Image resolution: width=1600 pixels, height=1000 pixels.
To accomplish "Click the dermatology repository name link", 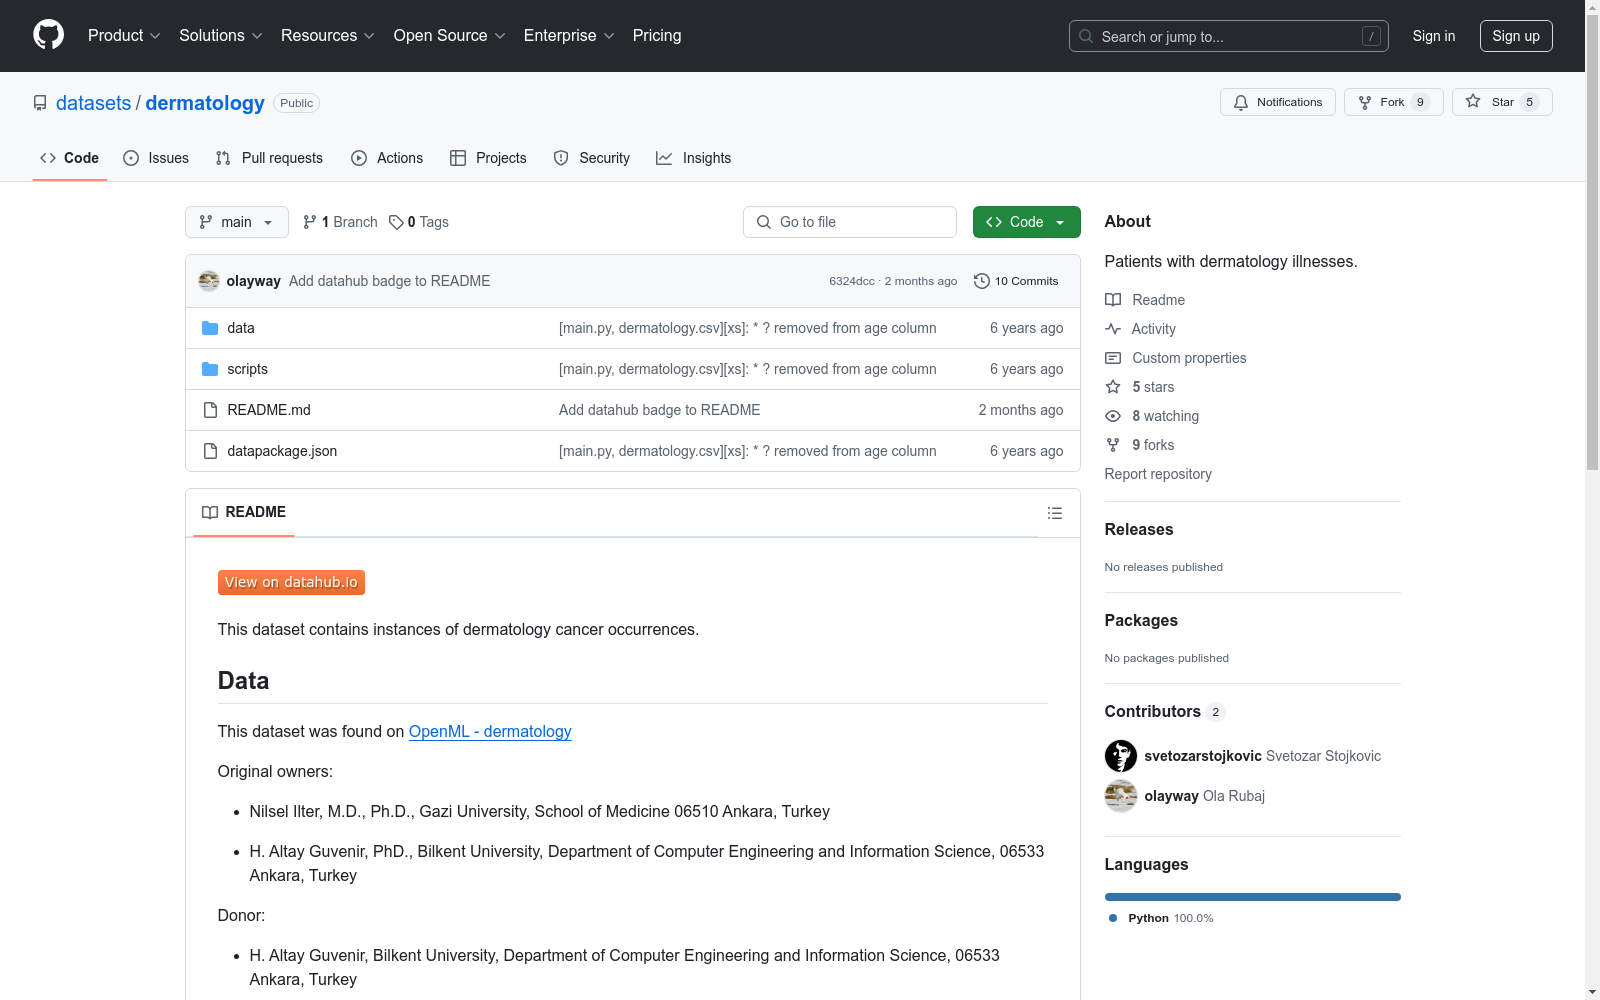I will [205, 103].
